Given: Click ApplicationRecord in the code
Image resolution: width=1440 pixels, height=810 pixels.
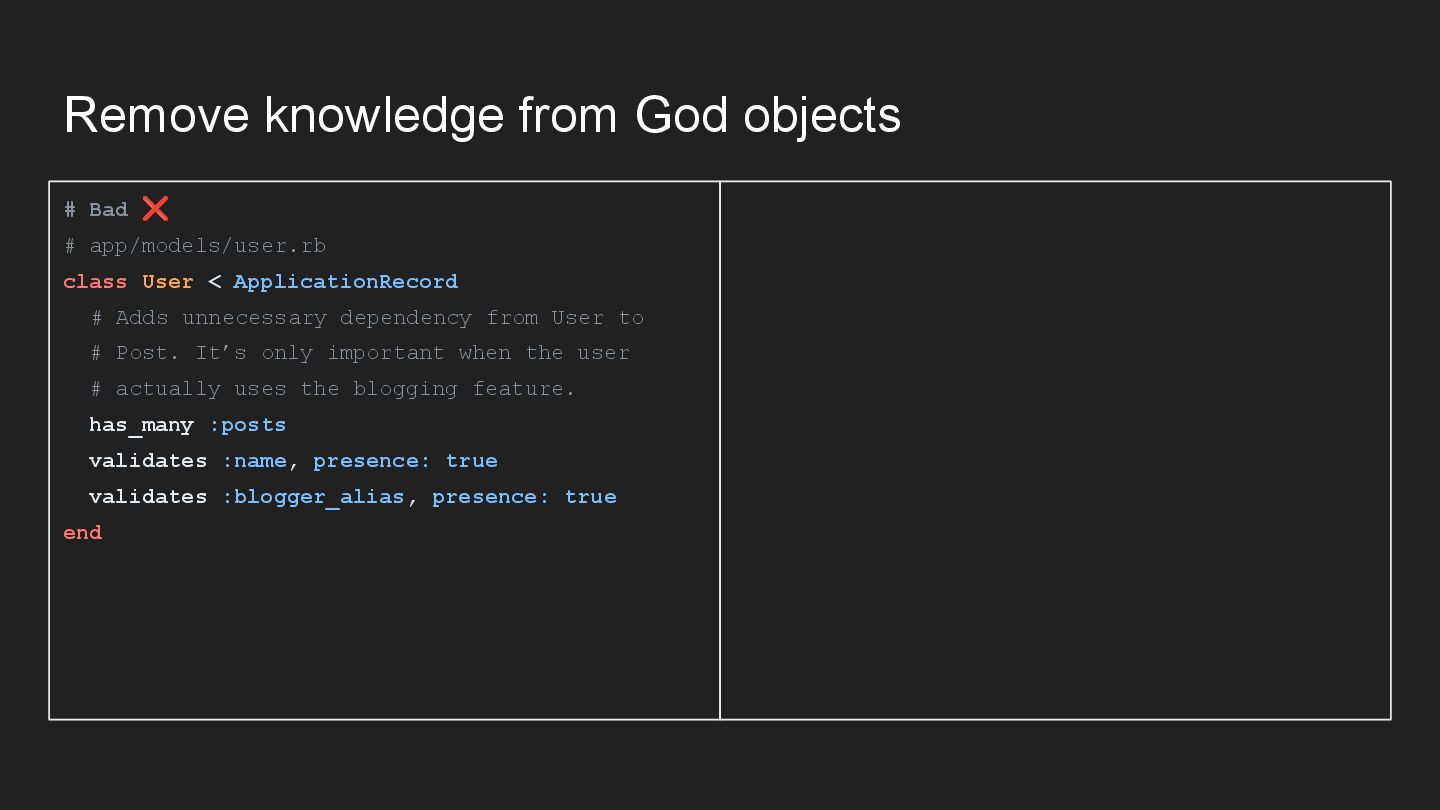Looking at the screenshot, I should click(346, 282).
